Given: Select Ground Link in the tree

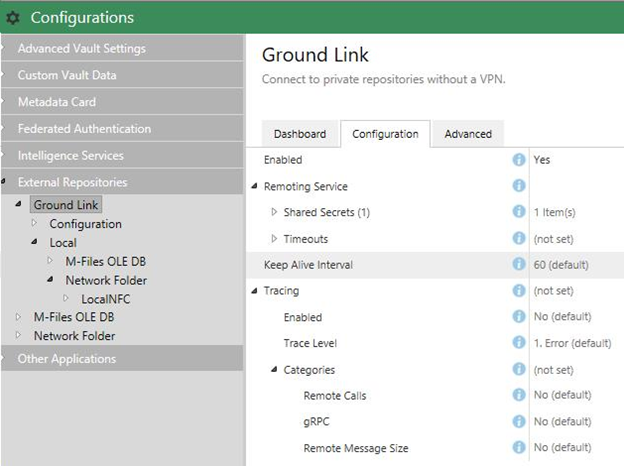Looking at the screenshot, I should pyautogui.click(x=66, y=205).
